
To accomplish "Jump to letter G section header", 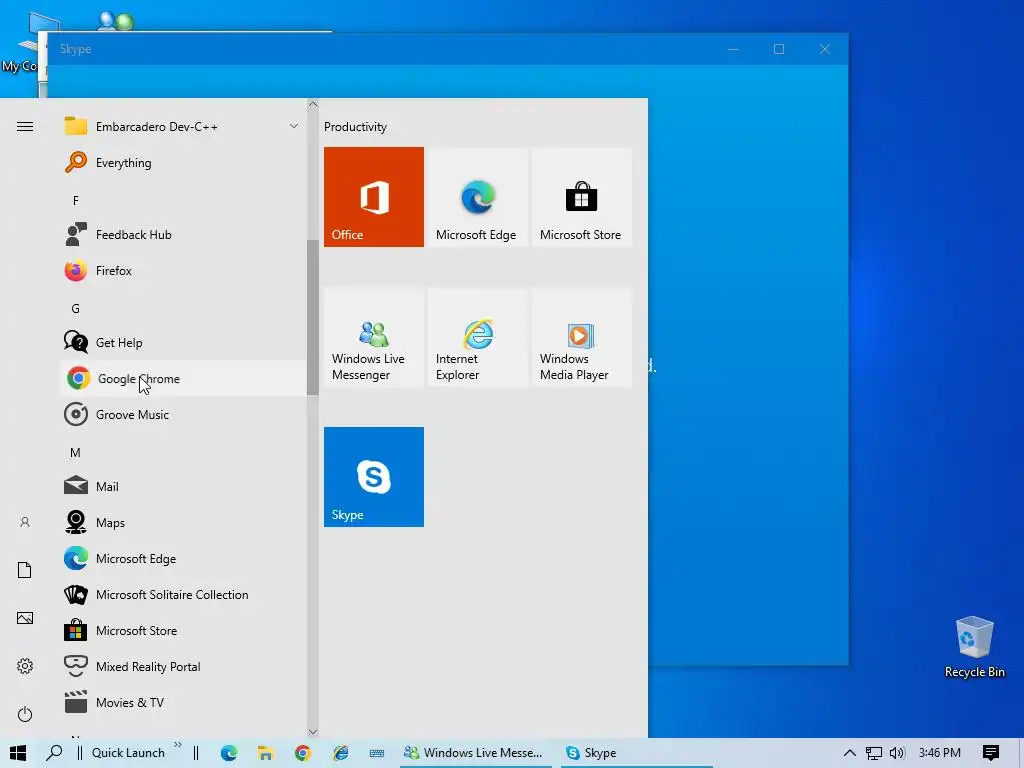I will click(76, 308).
